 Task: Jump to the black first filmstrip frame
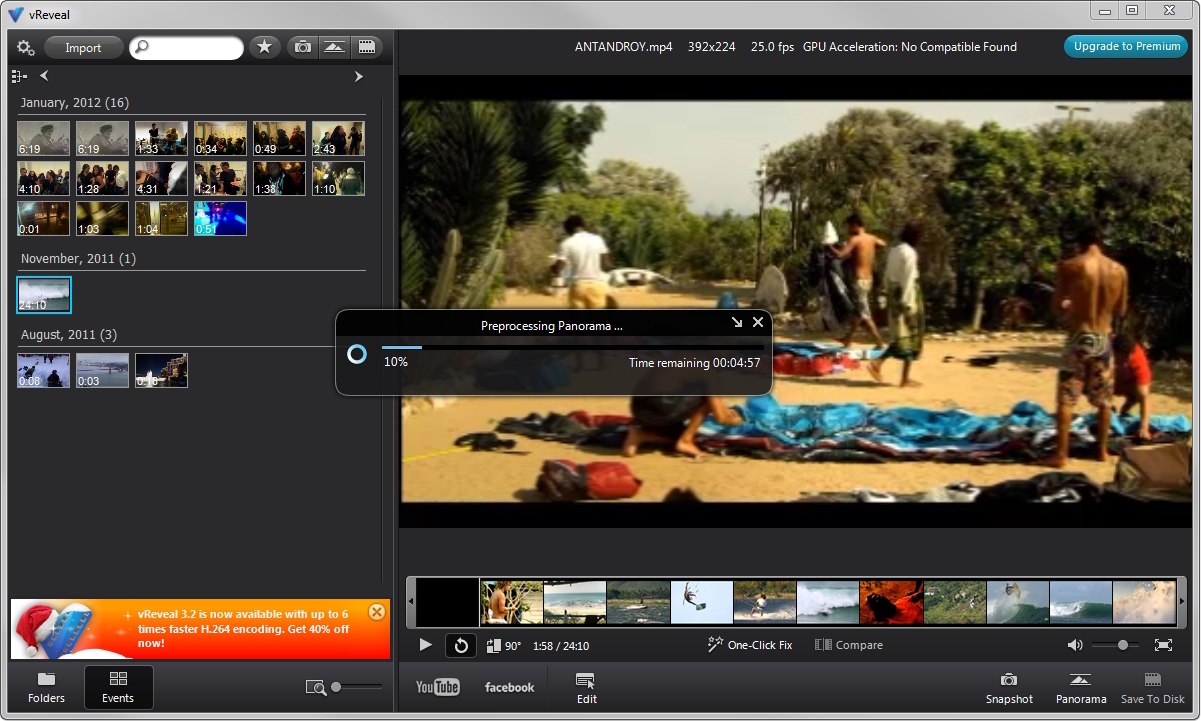(448, 602)
